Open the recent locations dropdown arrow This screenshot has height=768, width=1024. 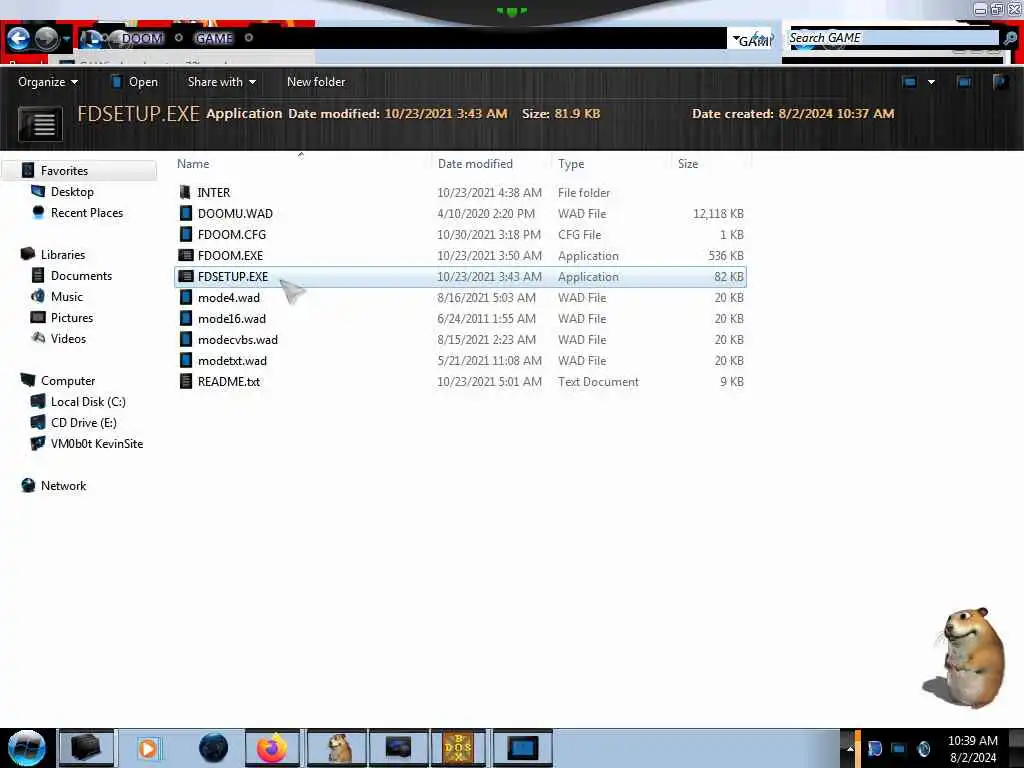pyautogui.click(x=67, y=39)
